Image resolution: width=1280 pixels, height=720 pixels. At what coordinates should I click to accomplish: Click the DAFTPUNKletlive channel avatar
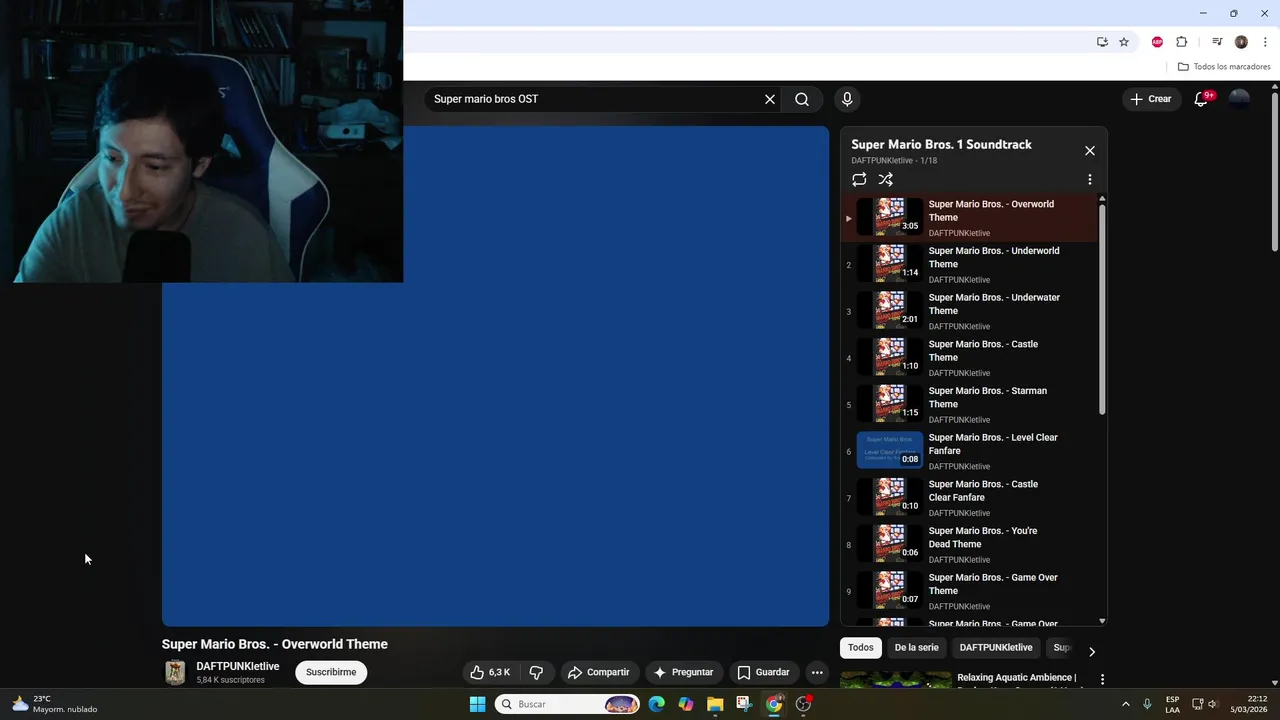pyautogui.click(x=175, y=673)
